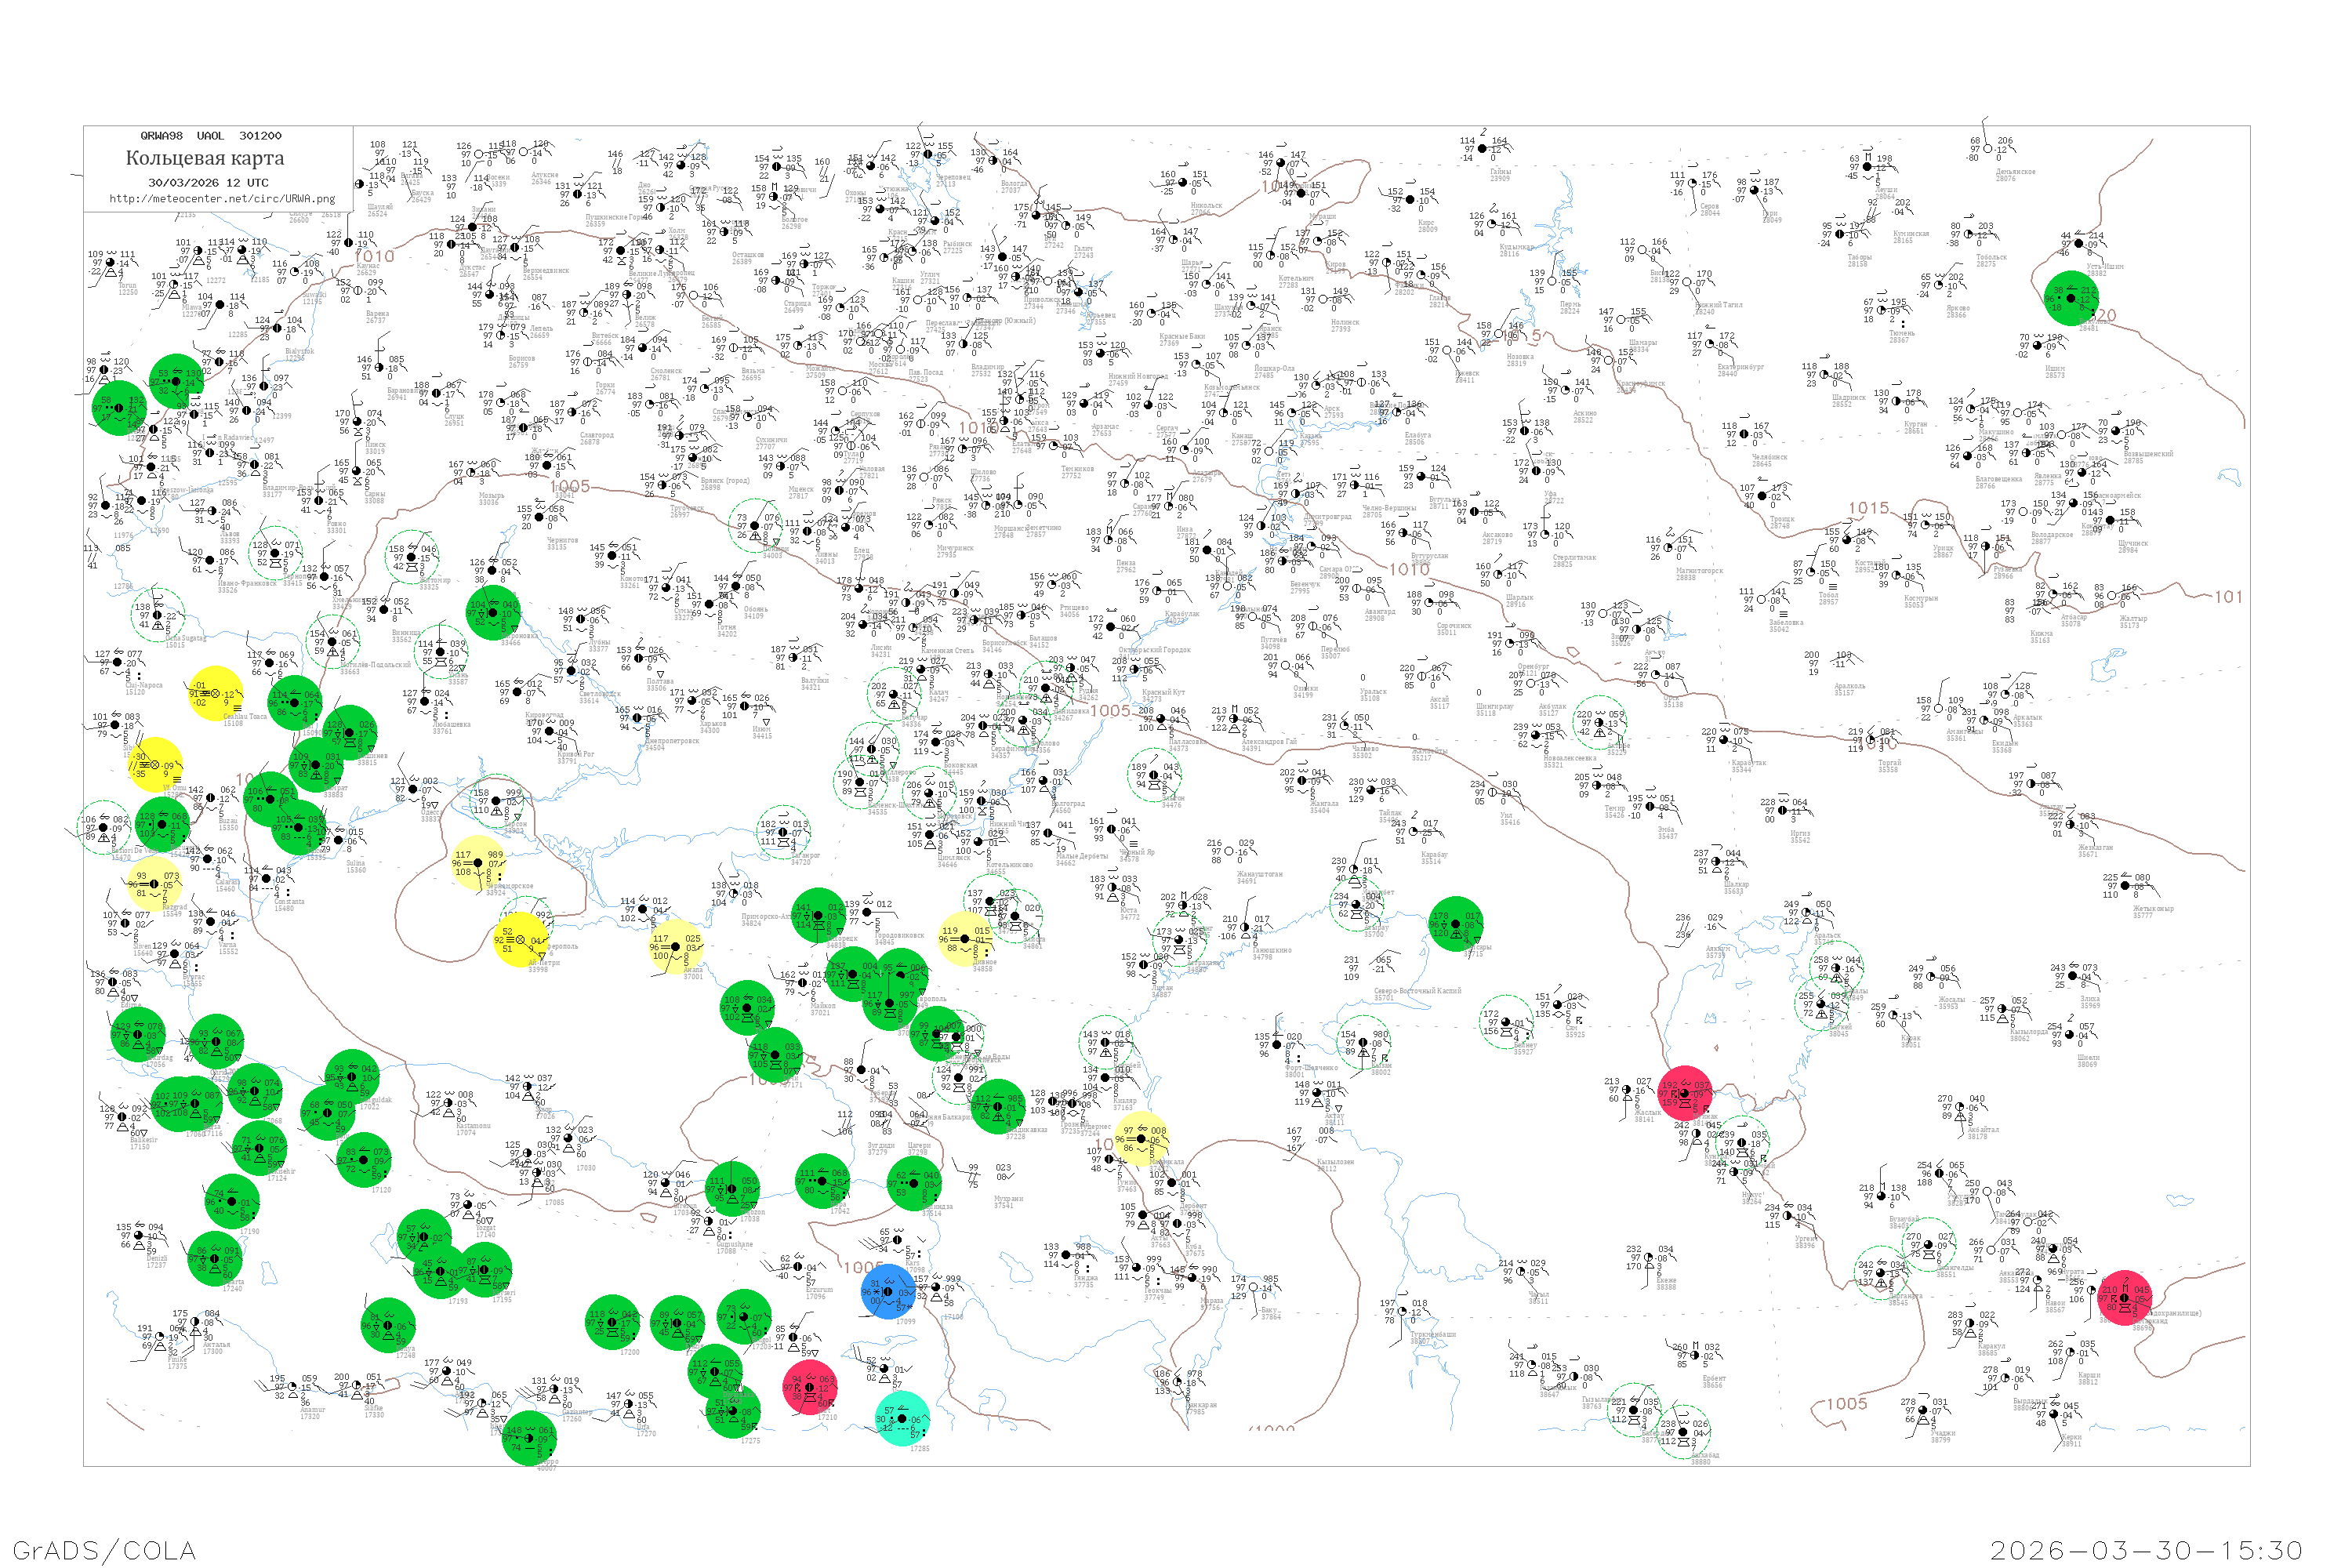
Task: Click green station circle near the 1020 isobar
Action: coord(2071,298)
